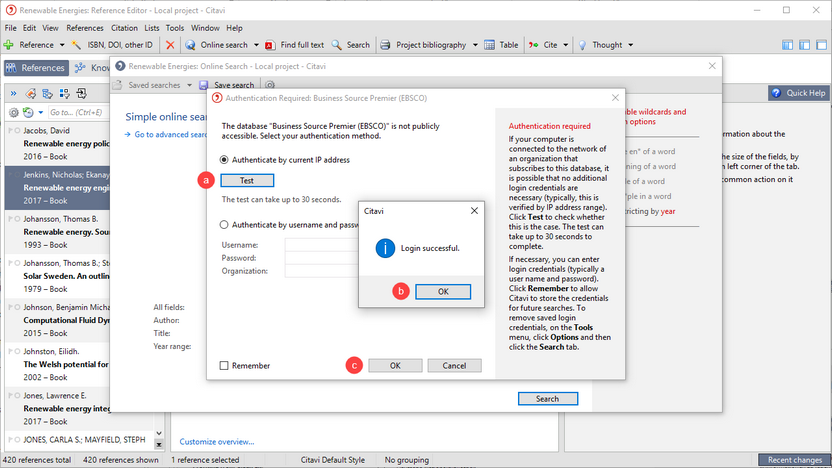
Task: Click the green plus Reference icon
Action: coord(8,45)
